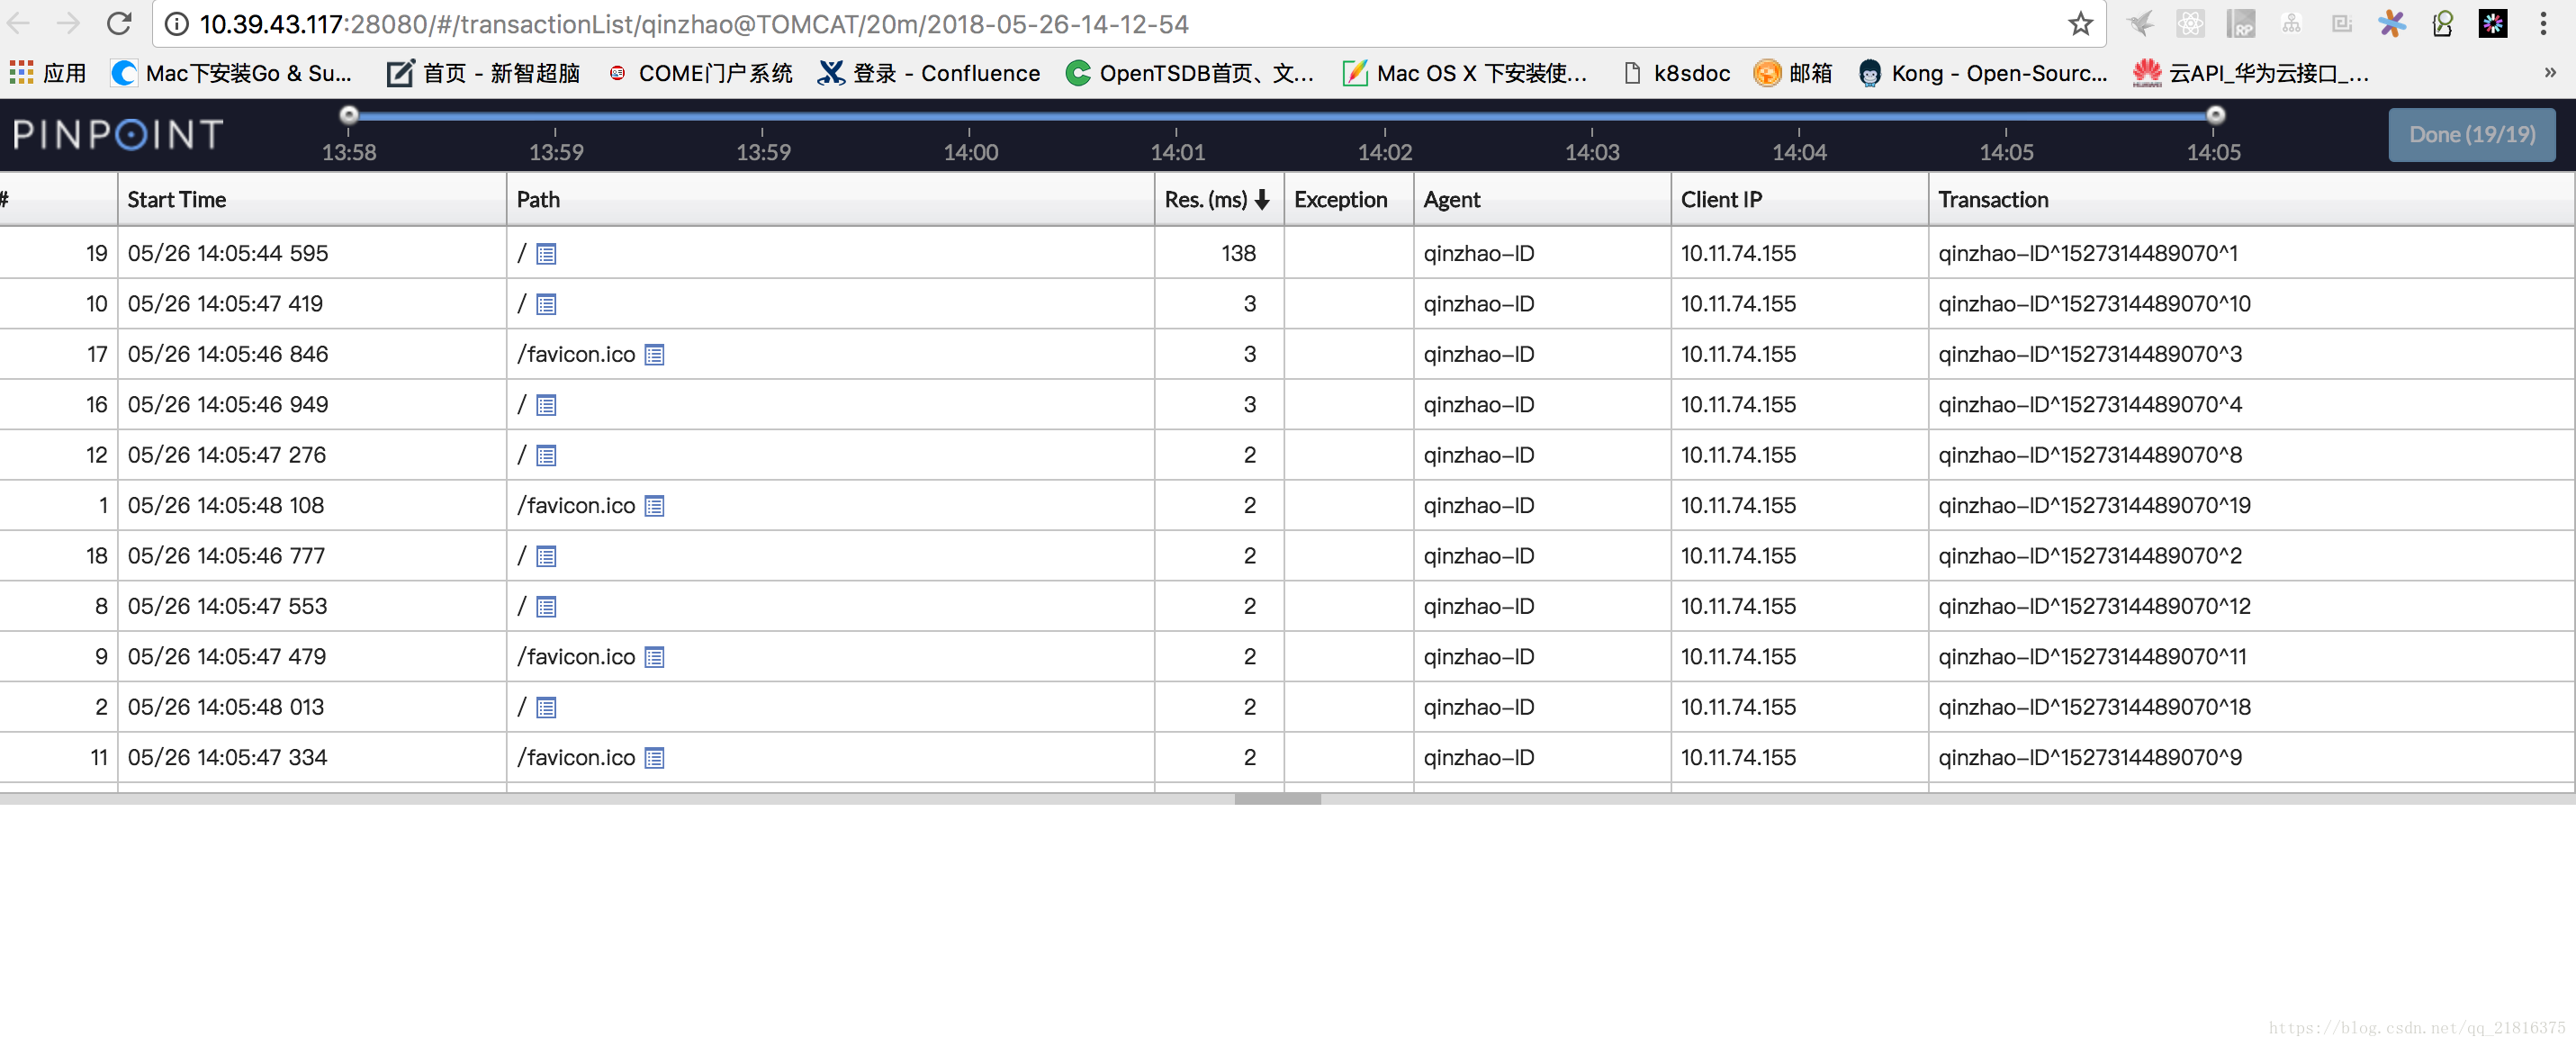Click start time 05/26 14:05:47 334
The image size is (2576, 1046).
[227, 758]
